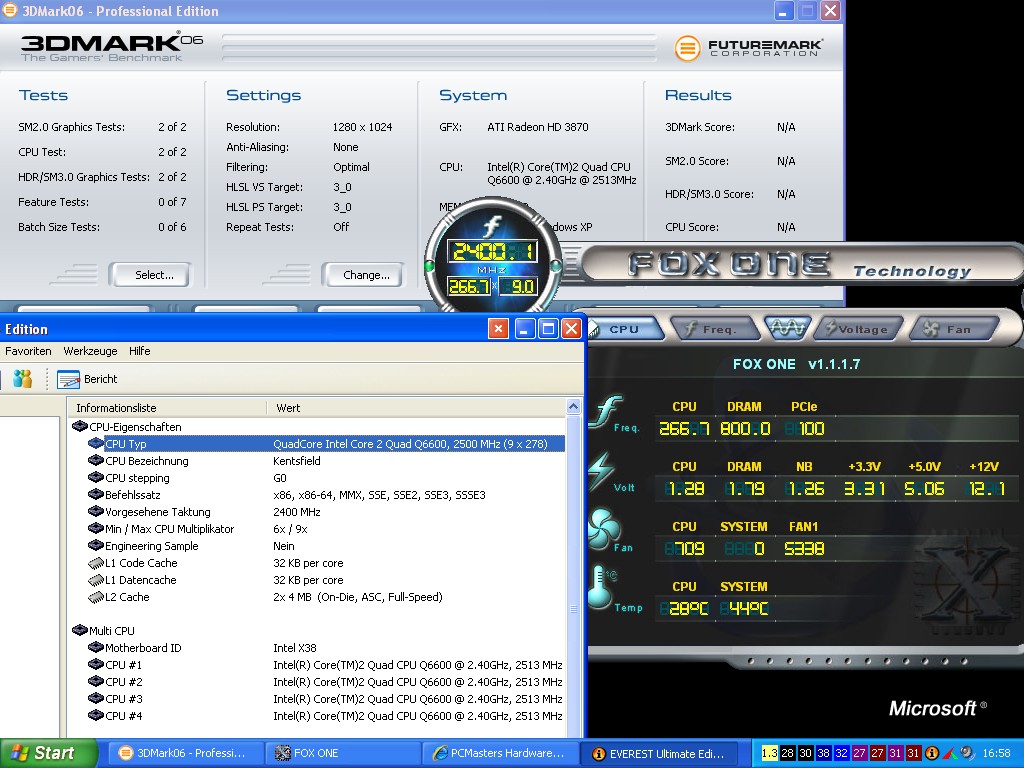The image size is (1024, 768).
Task: Select the Min / Max CPU Multiplikator row
Action: coord(325,528)
